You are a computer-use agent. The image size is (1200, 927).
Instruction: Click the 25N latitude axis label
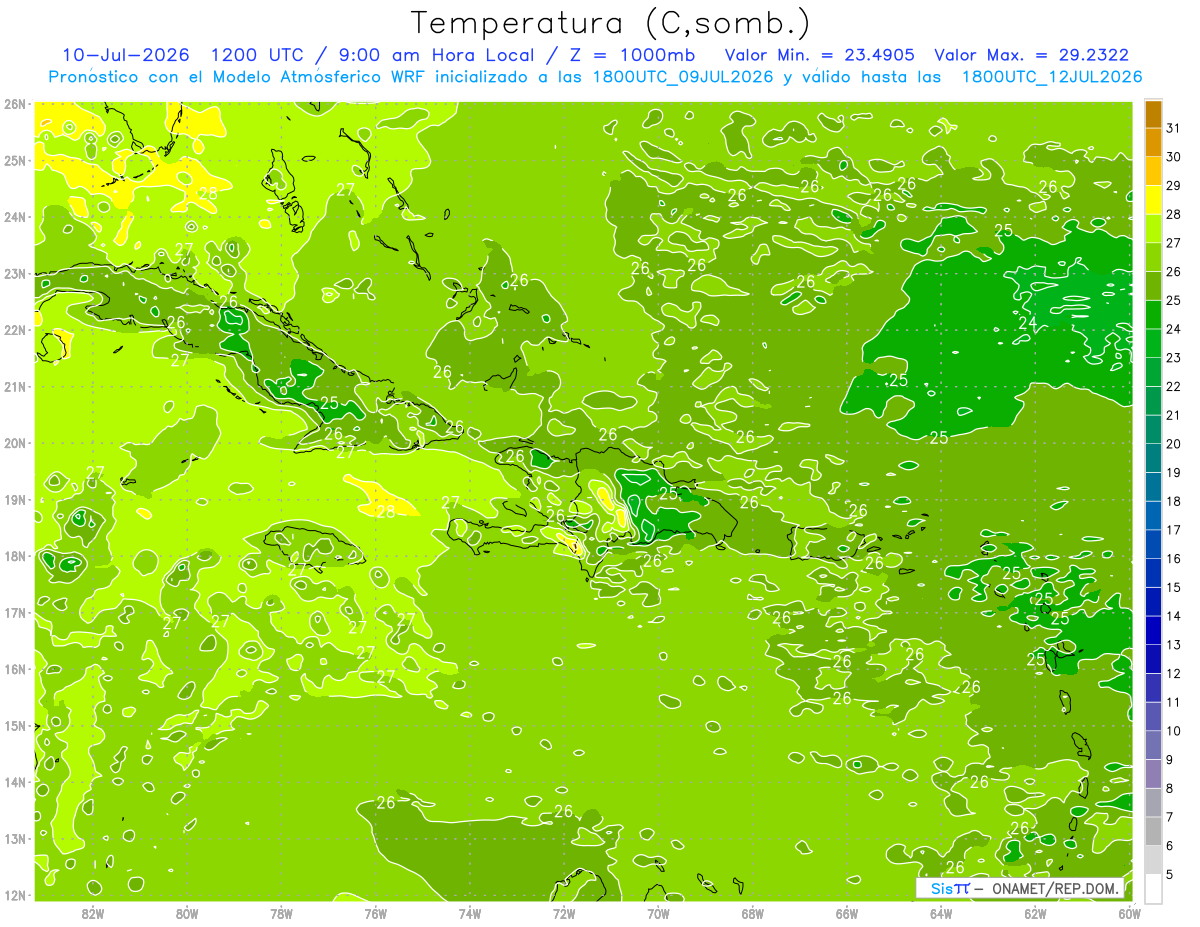pos(15,160)
